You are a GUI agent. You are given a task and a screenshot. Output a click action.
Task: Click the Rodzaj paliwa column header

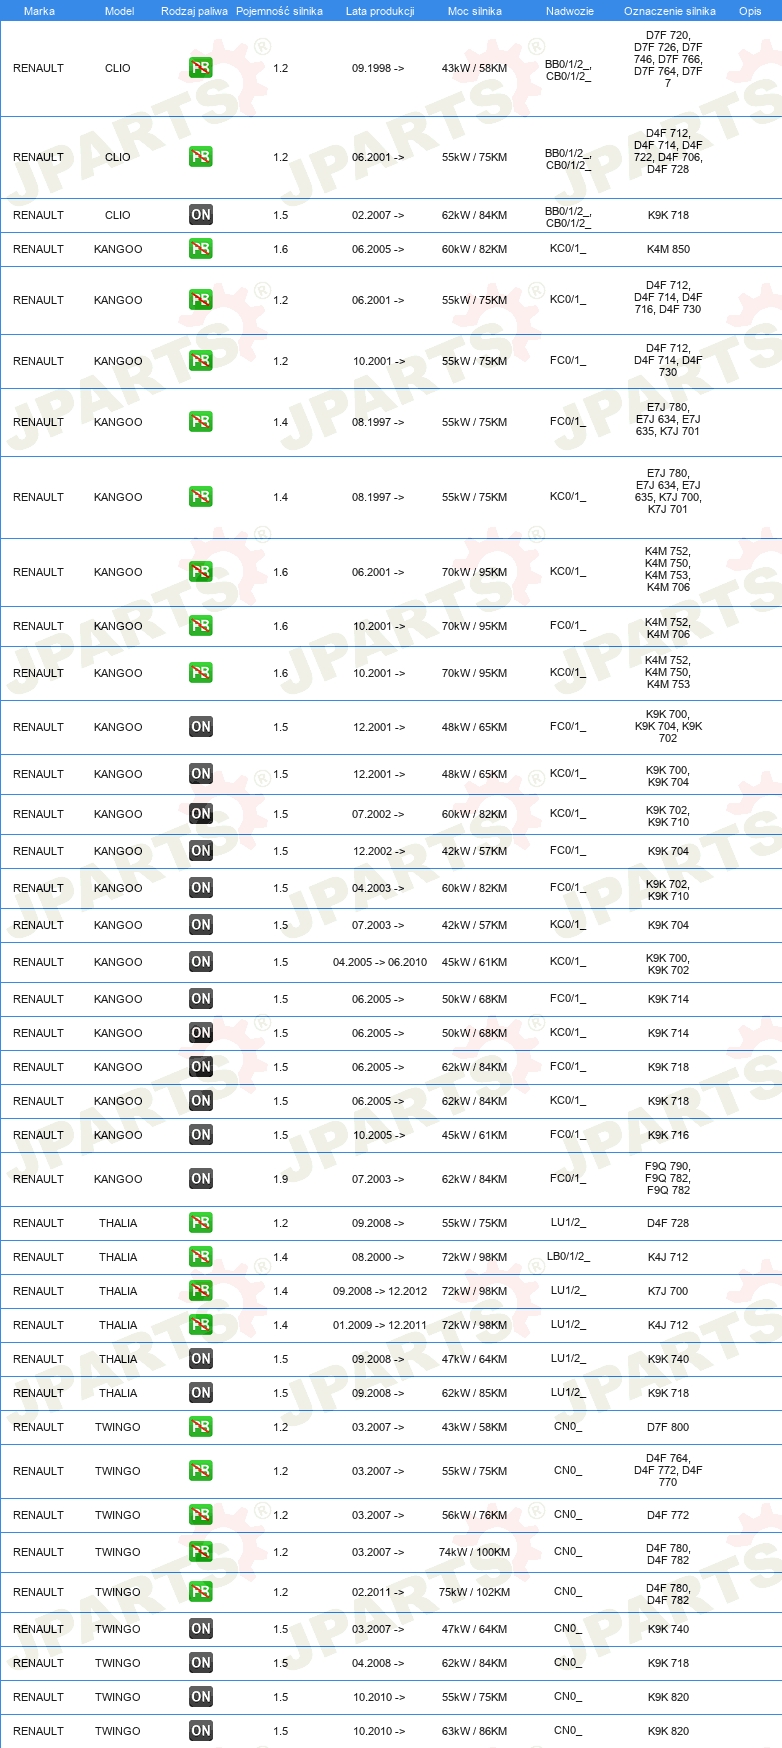pos(194,11)
